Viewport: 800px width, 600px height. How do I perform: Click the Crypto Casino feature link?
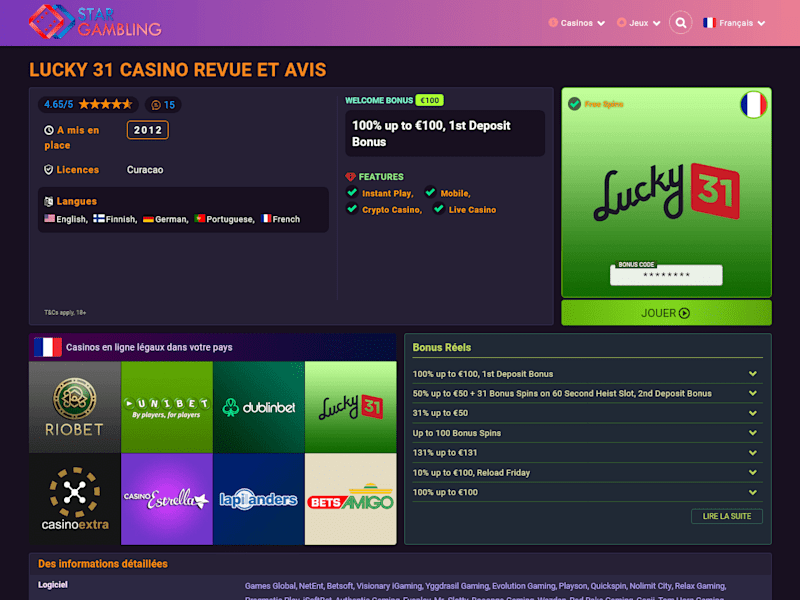tap(392, 210)
